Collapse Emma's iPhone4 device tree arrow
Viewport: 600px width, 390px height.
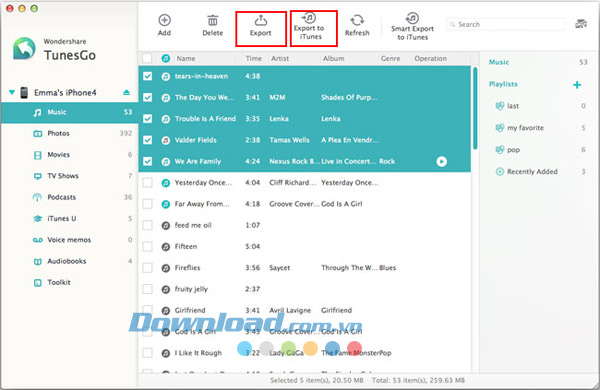(12, 93)
